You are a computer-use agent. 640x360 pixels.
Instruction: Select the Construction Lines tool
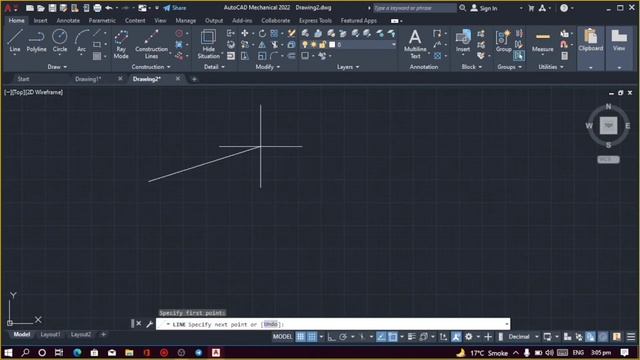point(151,44)
